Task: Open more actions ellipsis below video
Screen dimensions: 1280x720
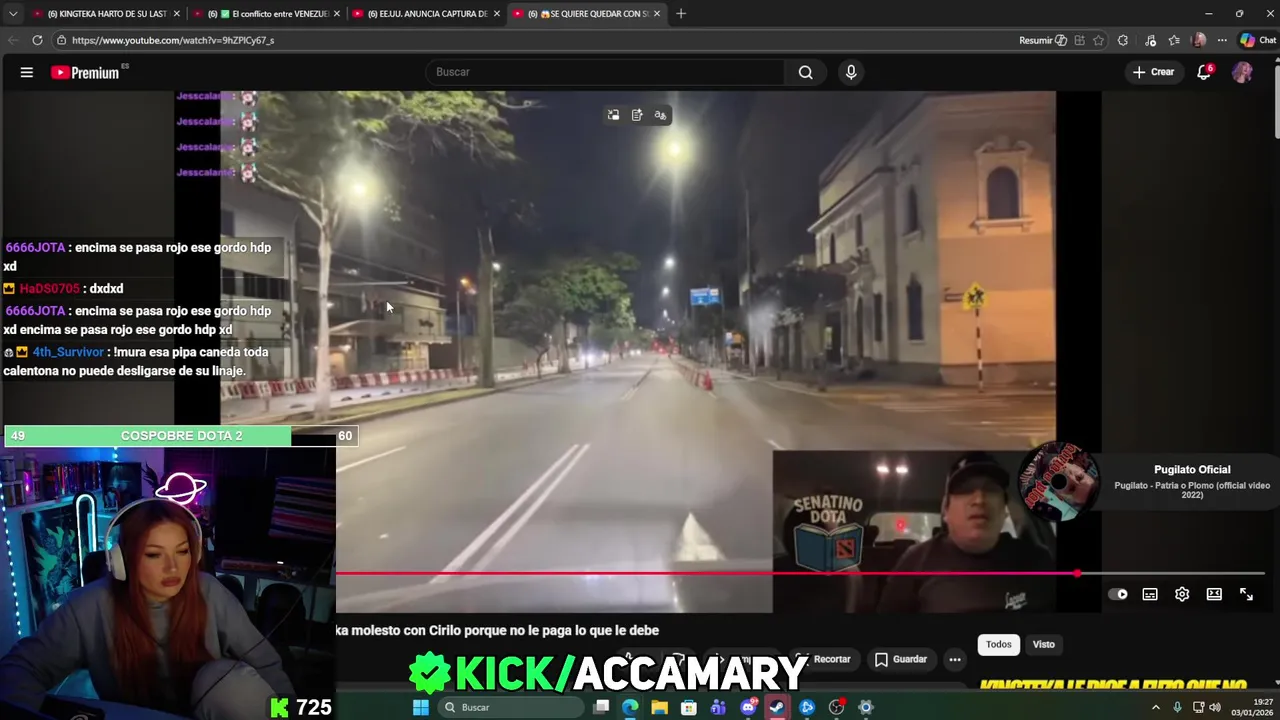Action: (955, 659)
